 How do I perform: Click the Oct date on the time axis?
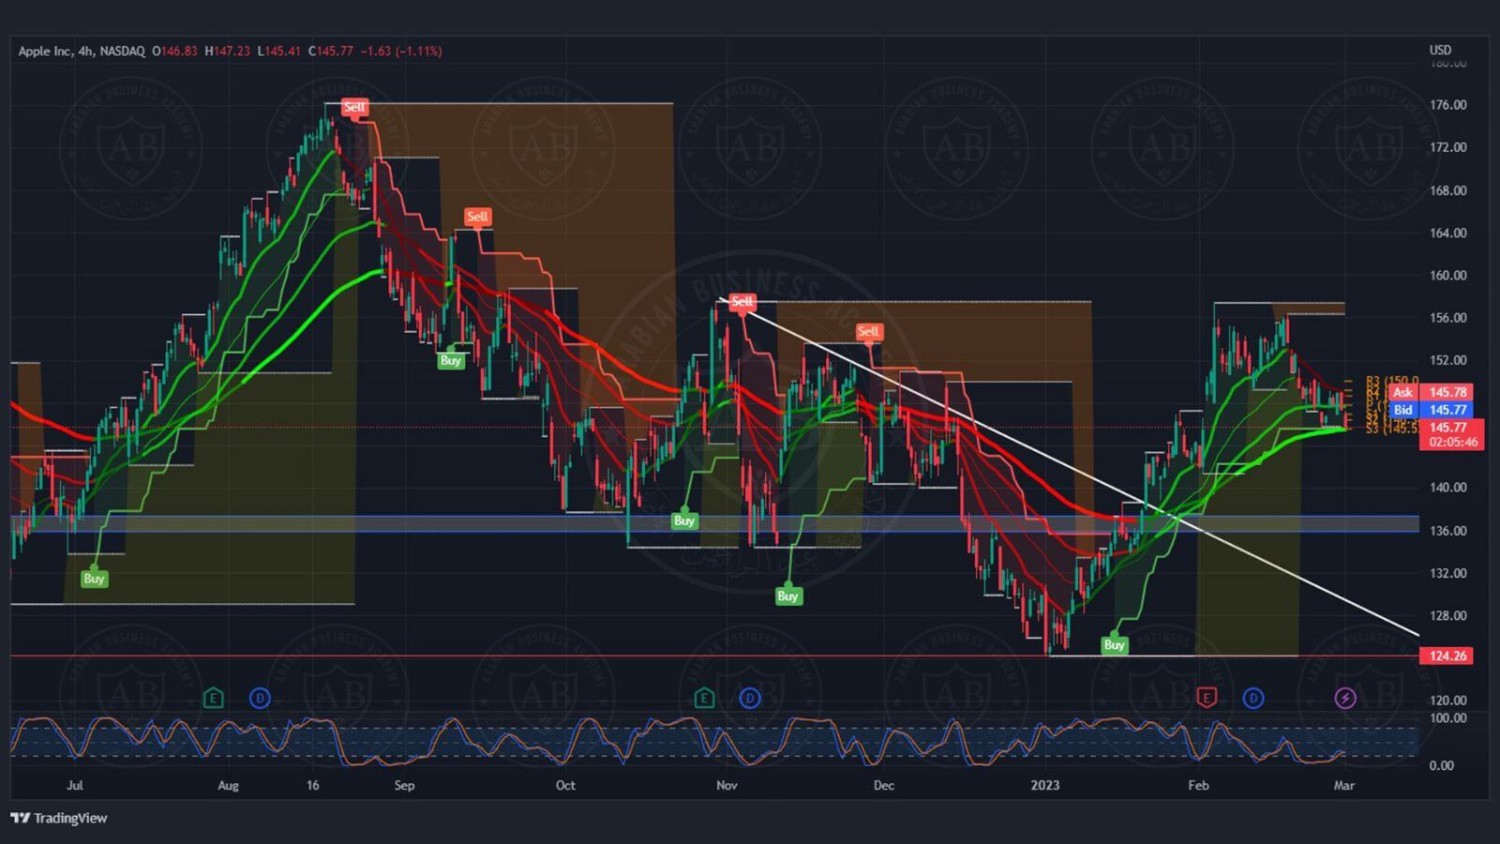(x=565, y=785)
